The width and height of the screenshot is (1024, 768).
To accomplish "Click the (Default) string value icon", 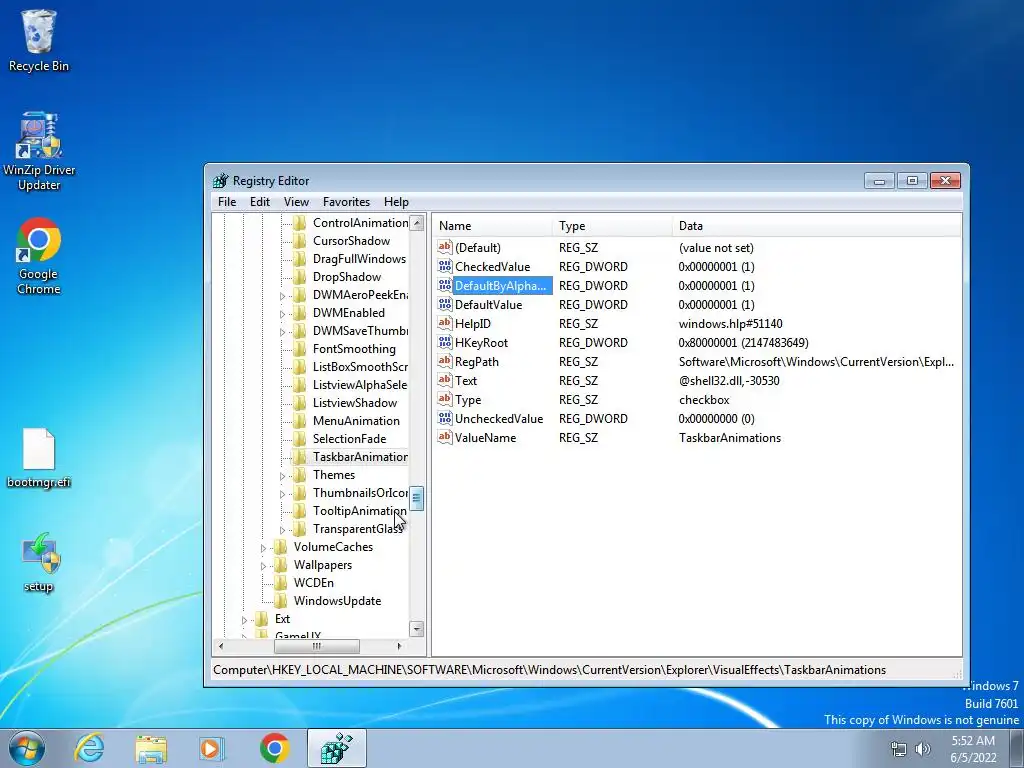I will (445, 248).
